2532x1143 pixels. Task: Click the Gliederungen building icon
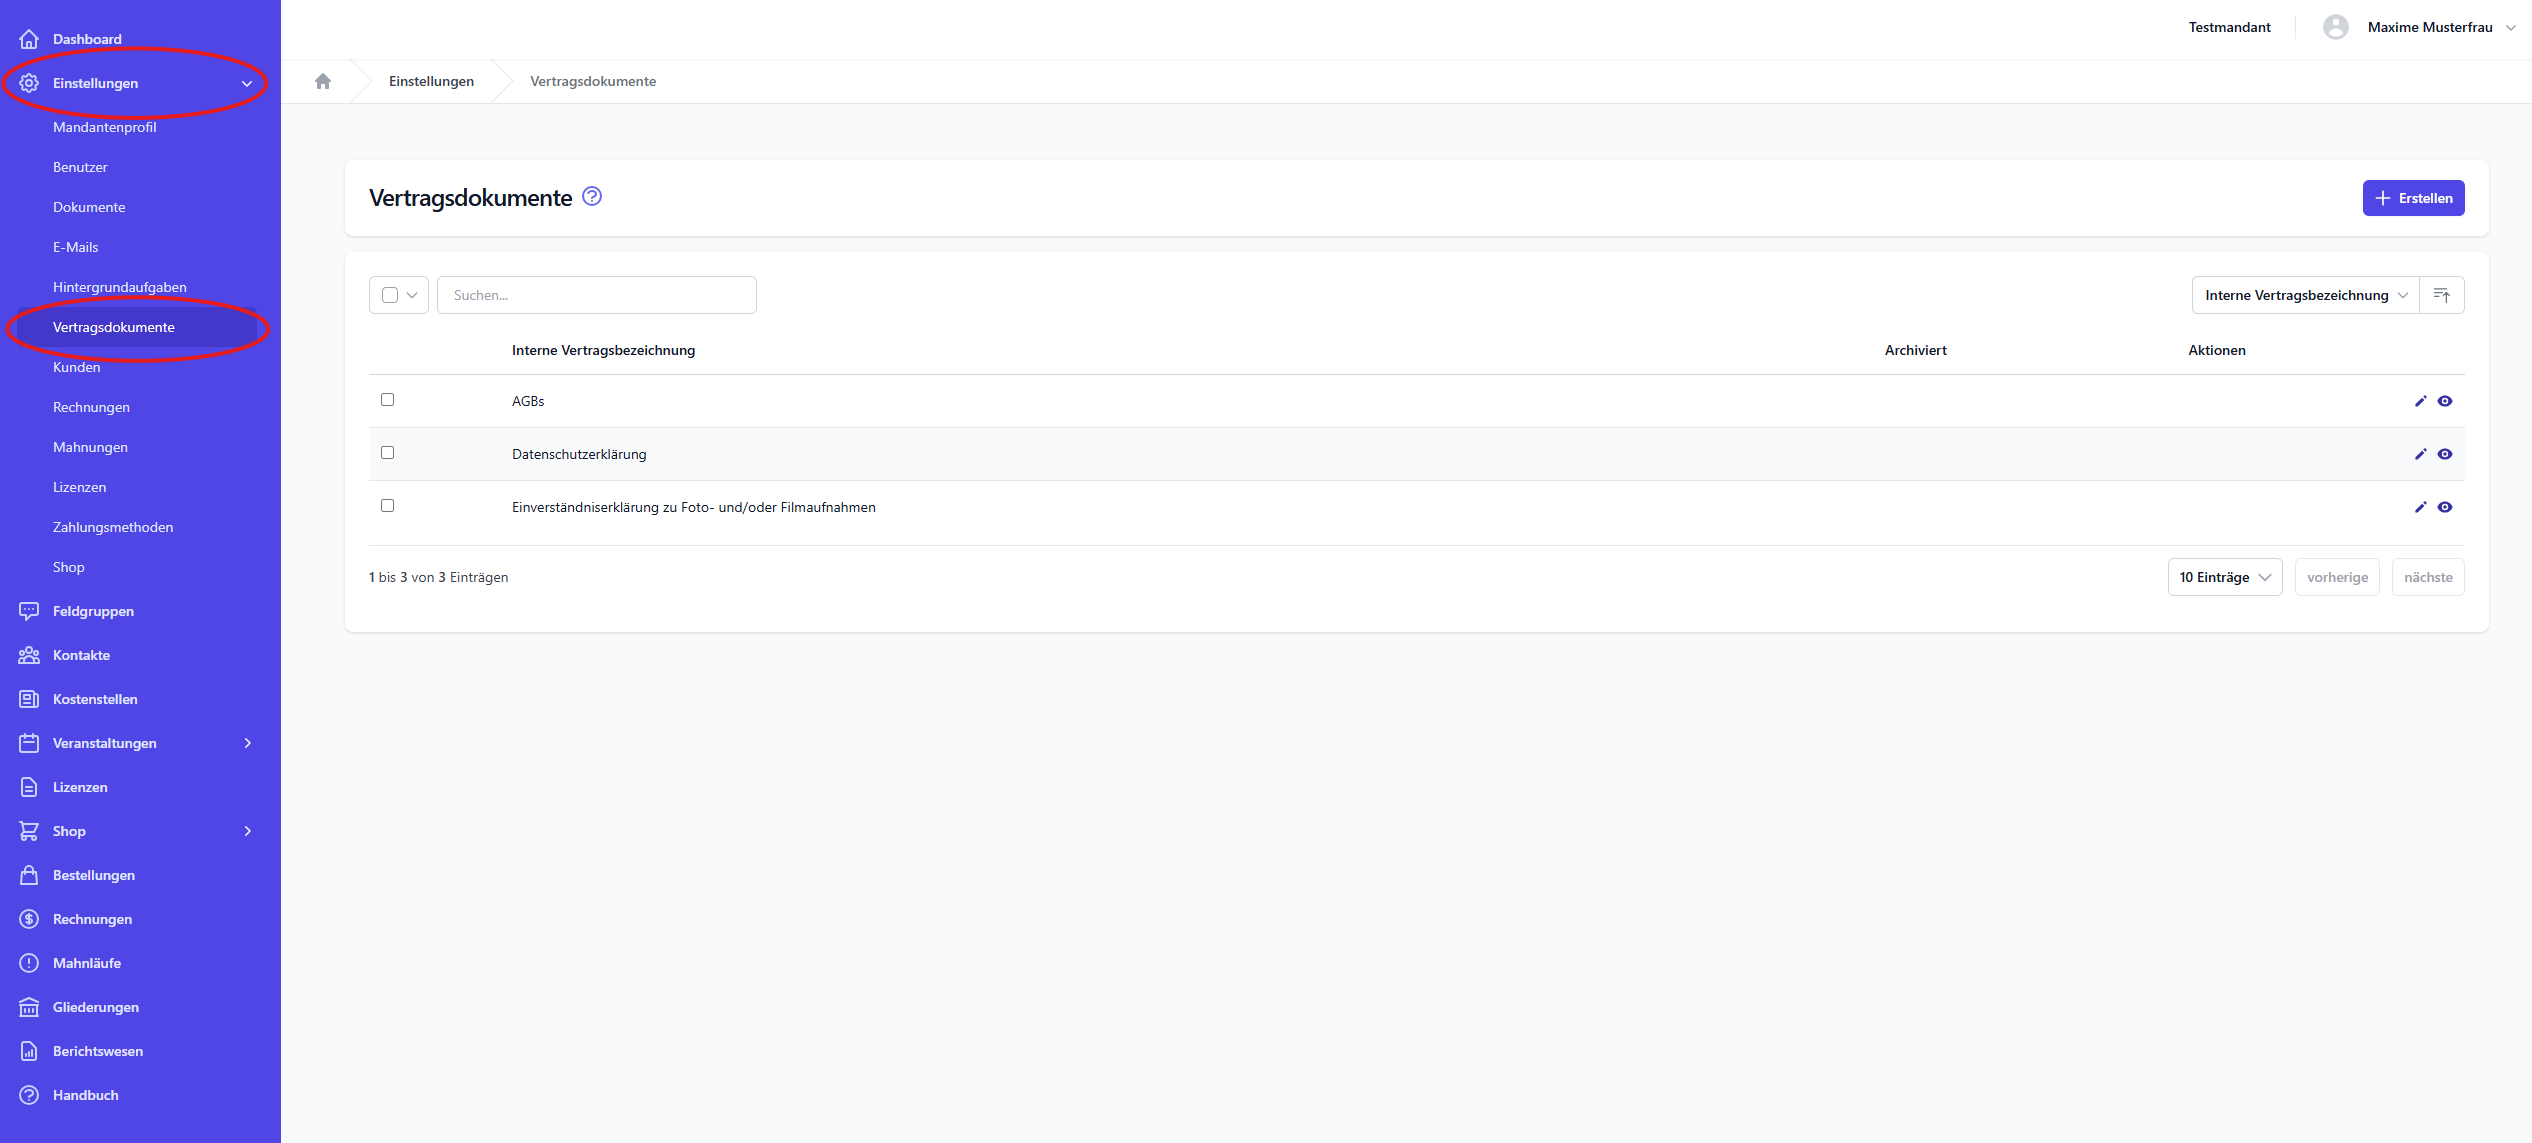point(29,1007)
